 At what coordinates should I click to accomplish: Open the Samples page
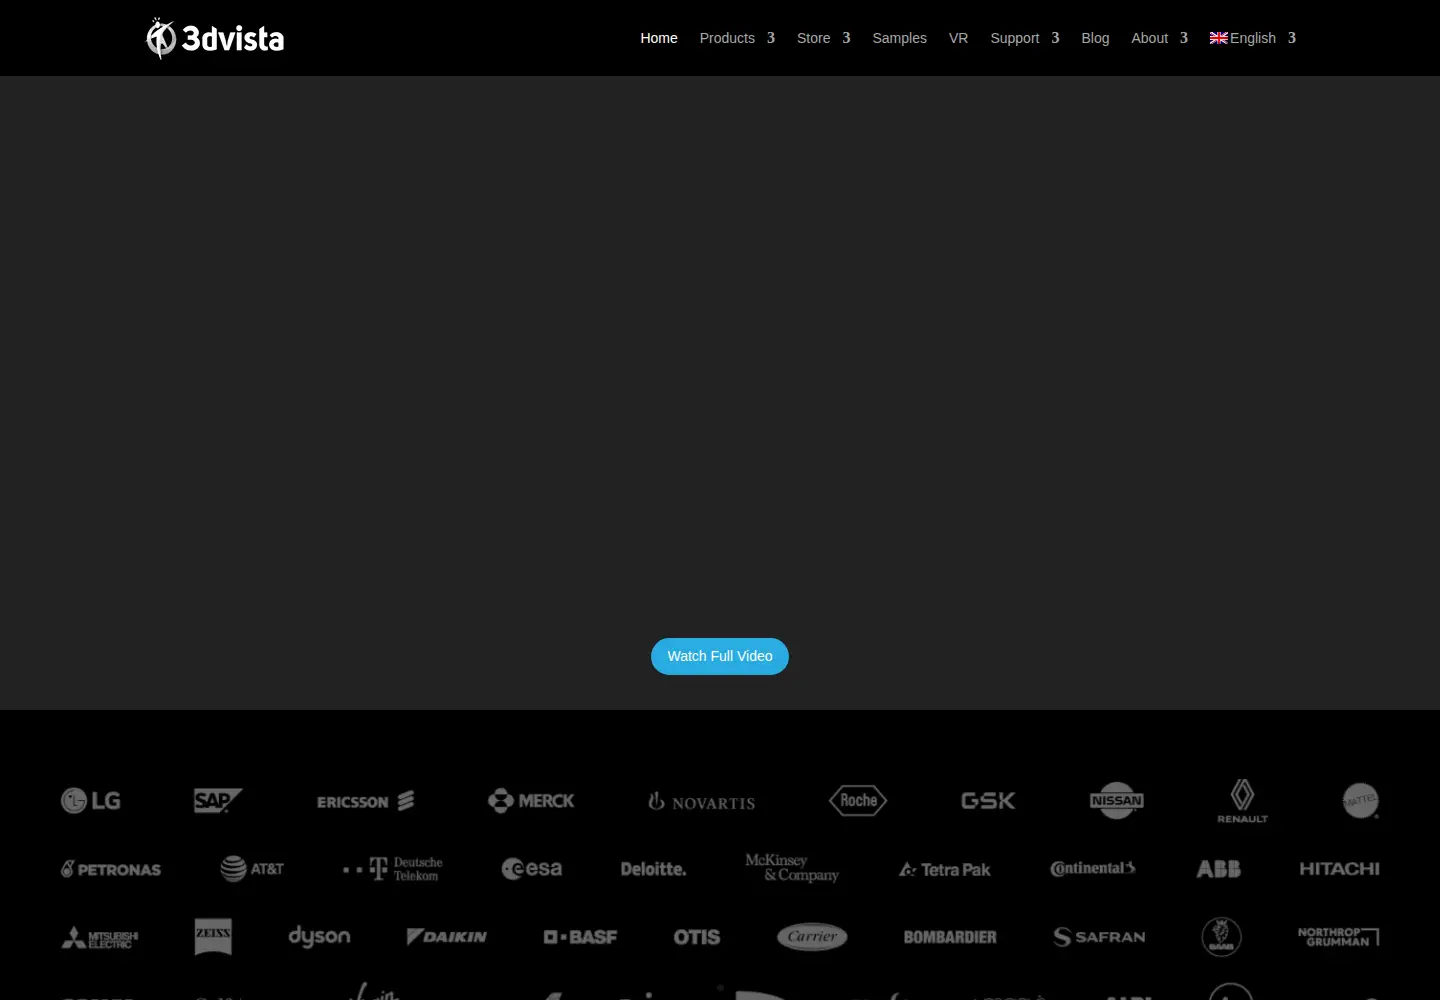(899, 38)
